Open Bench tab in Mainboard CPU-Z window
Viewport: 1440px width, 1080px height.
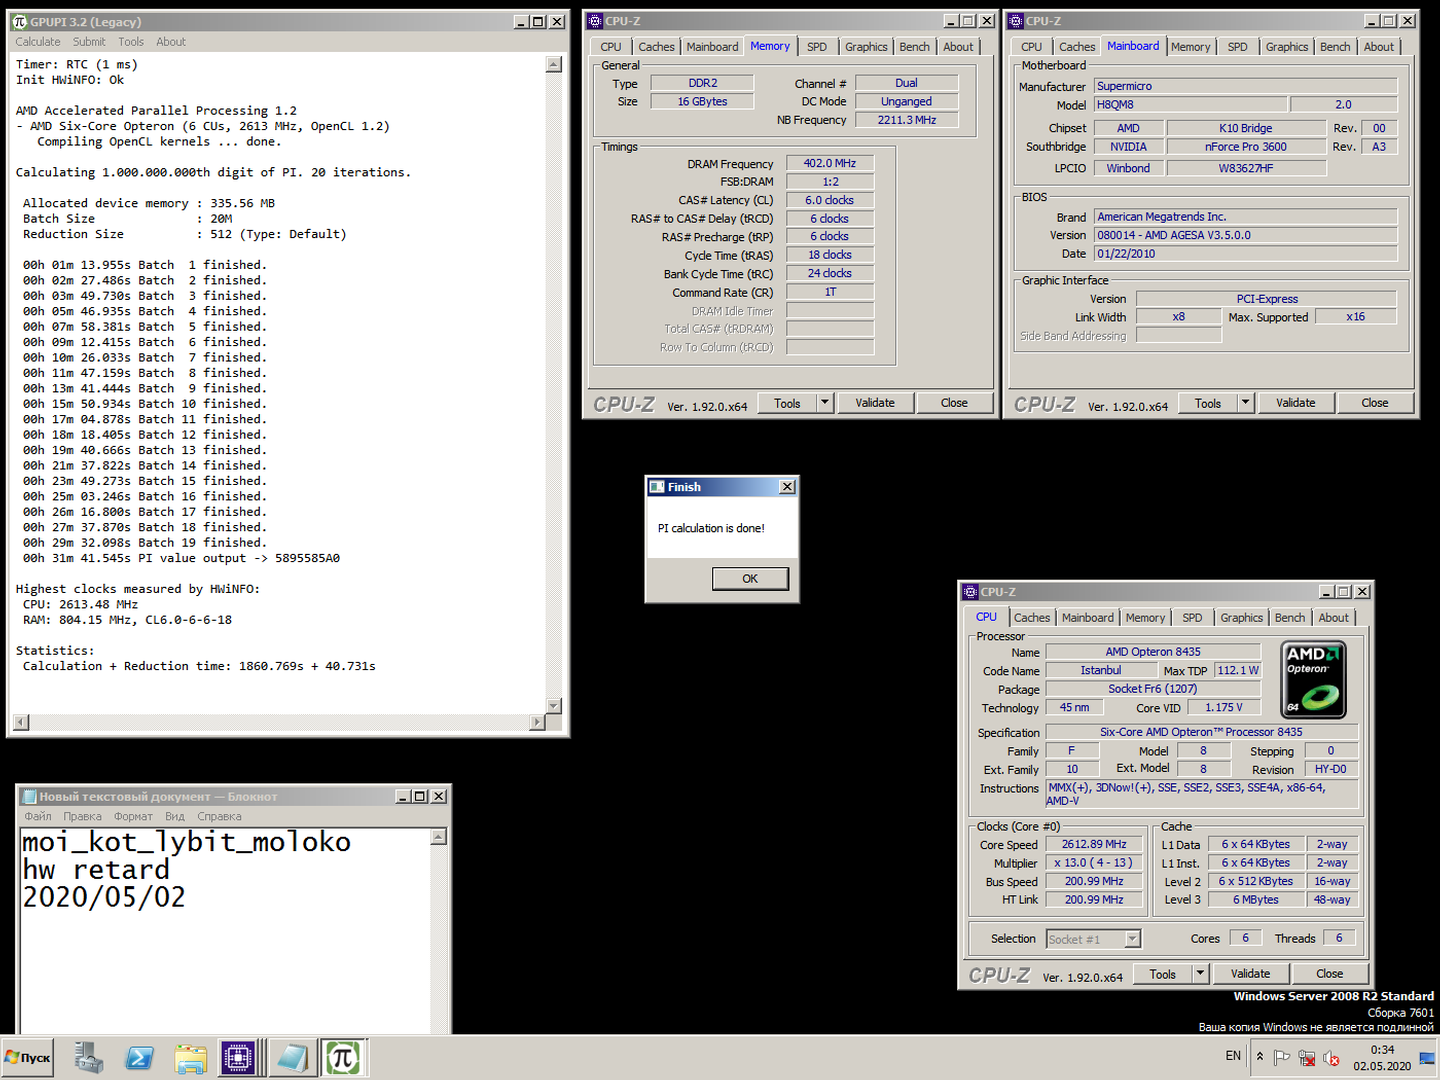tap(1335, 47)
